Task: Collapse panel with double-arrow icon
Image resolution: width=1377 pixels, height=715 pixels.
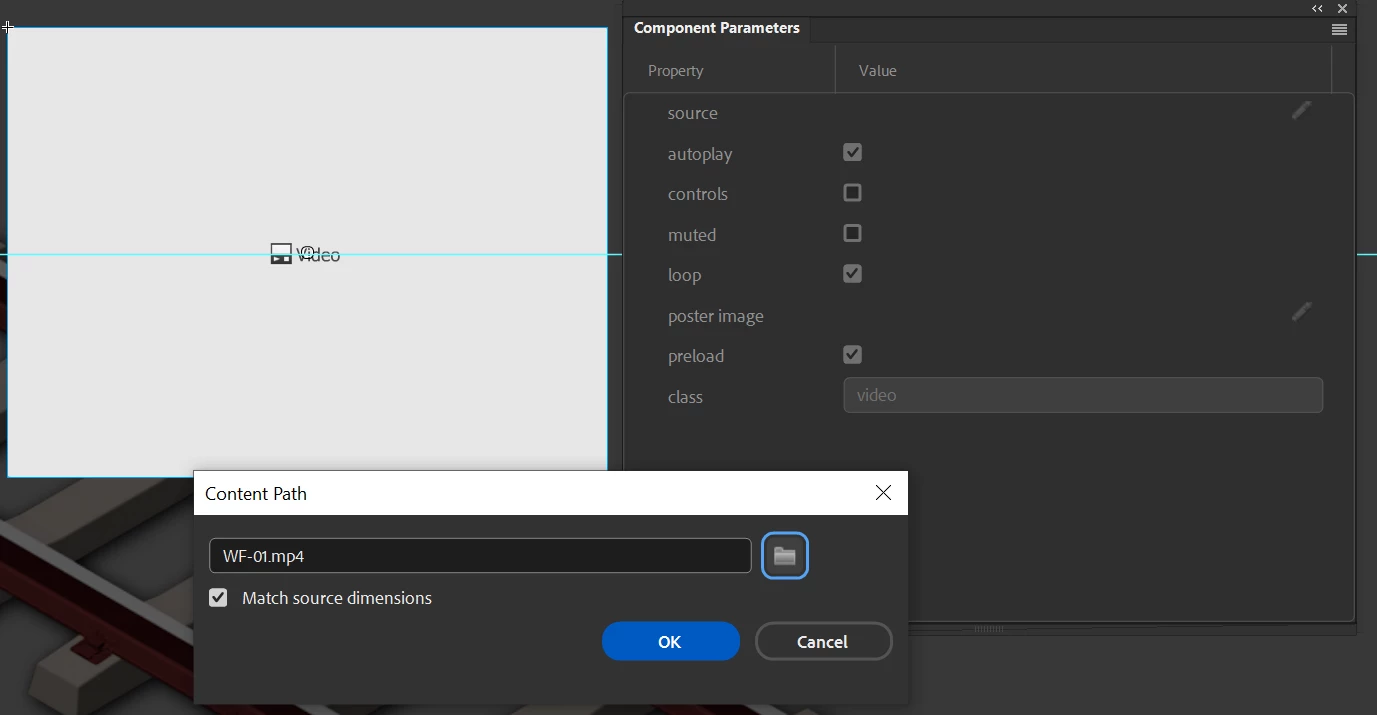Action: [x=1318, y=8]
